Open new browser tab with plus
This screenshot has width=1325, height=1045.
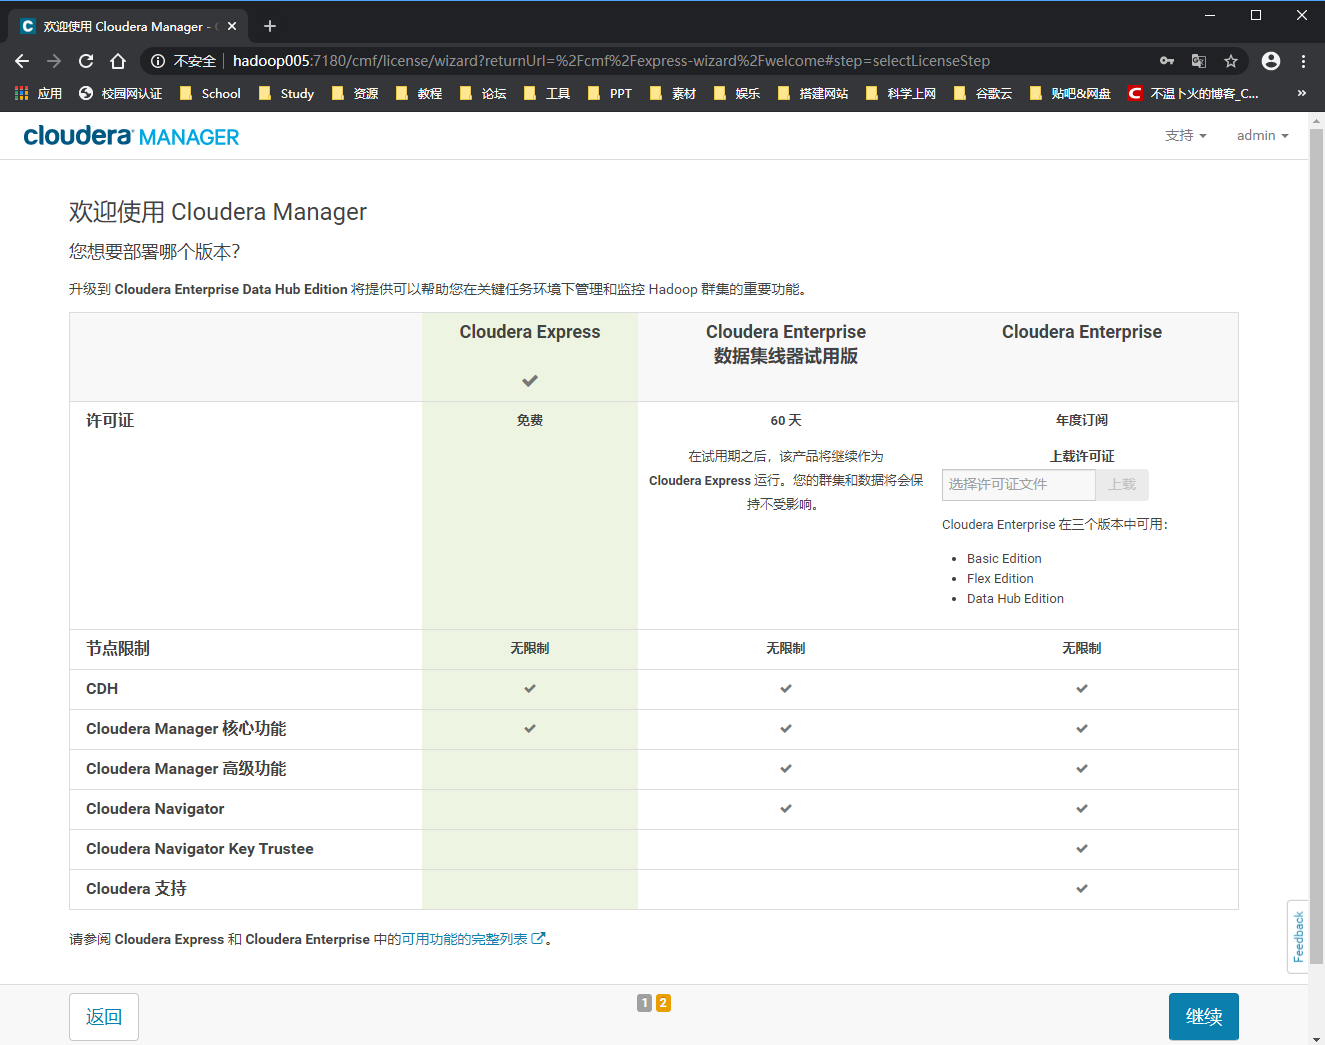270,26
